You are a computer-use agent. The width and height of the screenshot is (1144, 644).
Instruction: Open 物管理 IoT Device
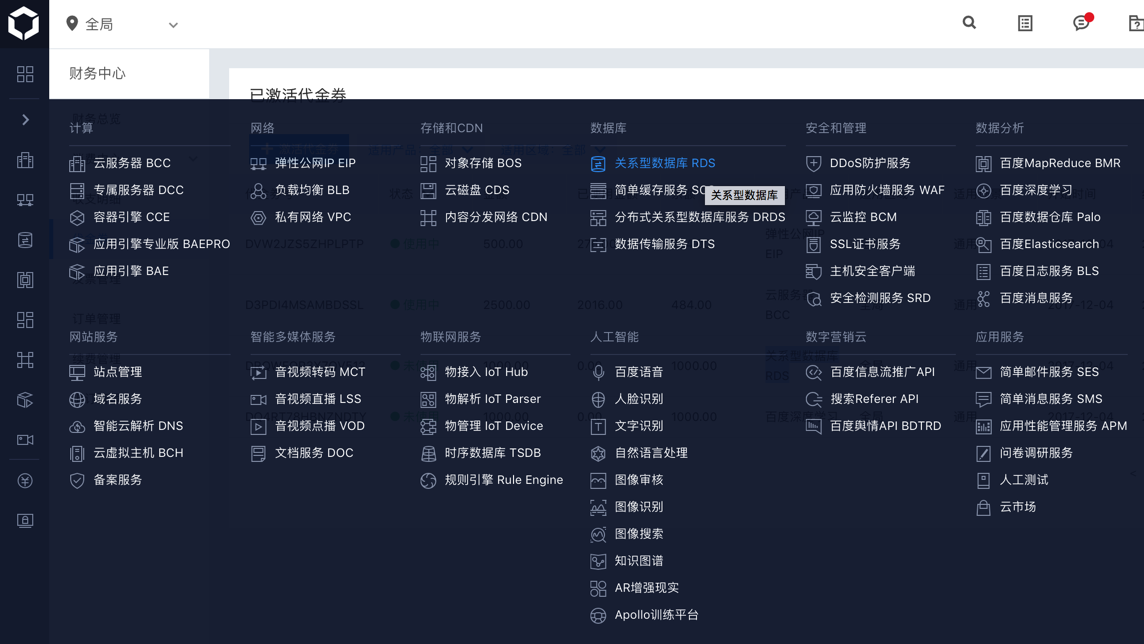coord(494,425)
